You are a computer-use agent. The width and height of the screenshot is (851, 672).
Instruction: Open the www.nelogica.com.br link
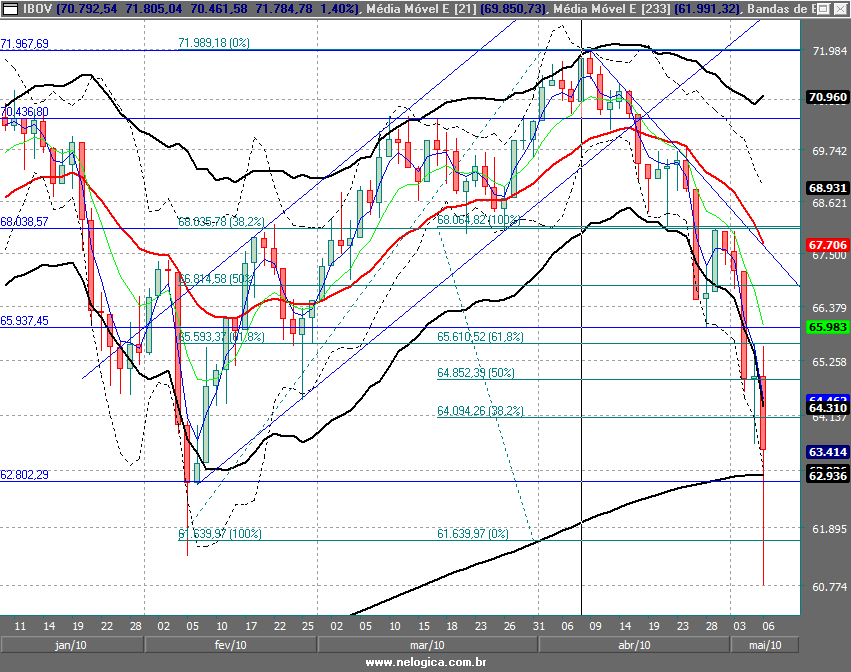coord(426,662)
